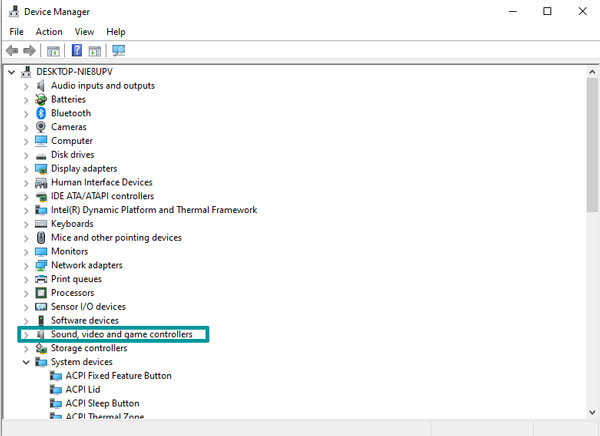Select the System devices label
The width and height of the screenshot is (600, 436).
[x=82, y=362]
